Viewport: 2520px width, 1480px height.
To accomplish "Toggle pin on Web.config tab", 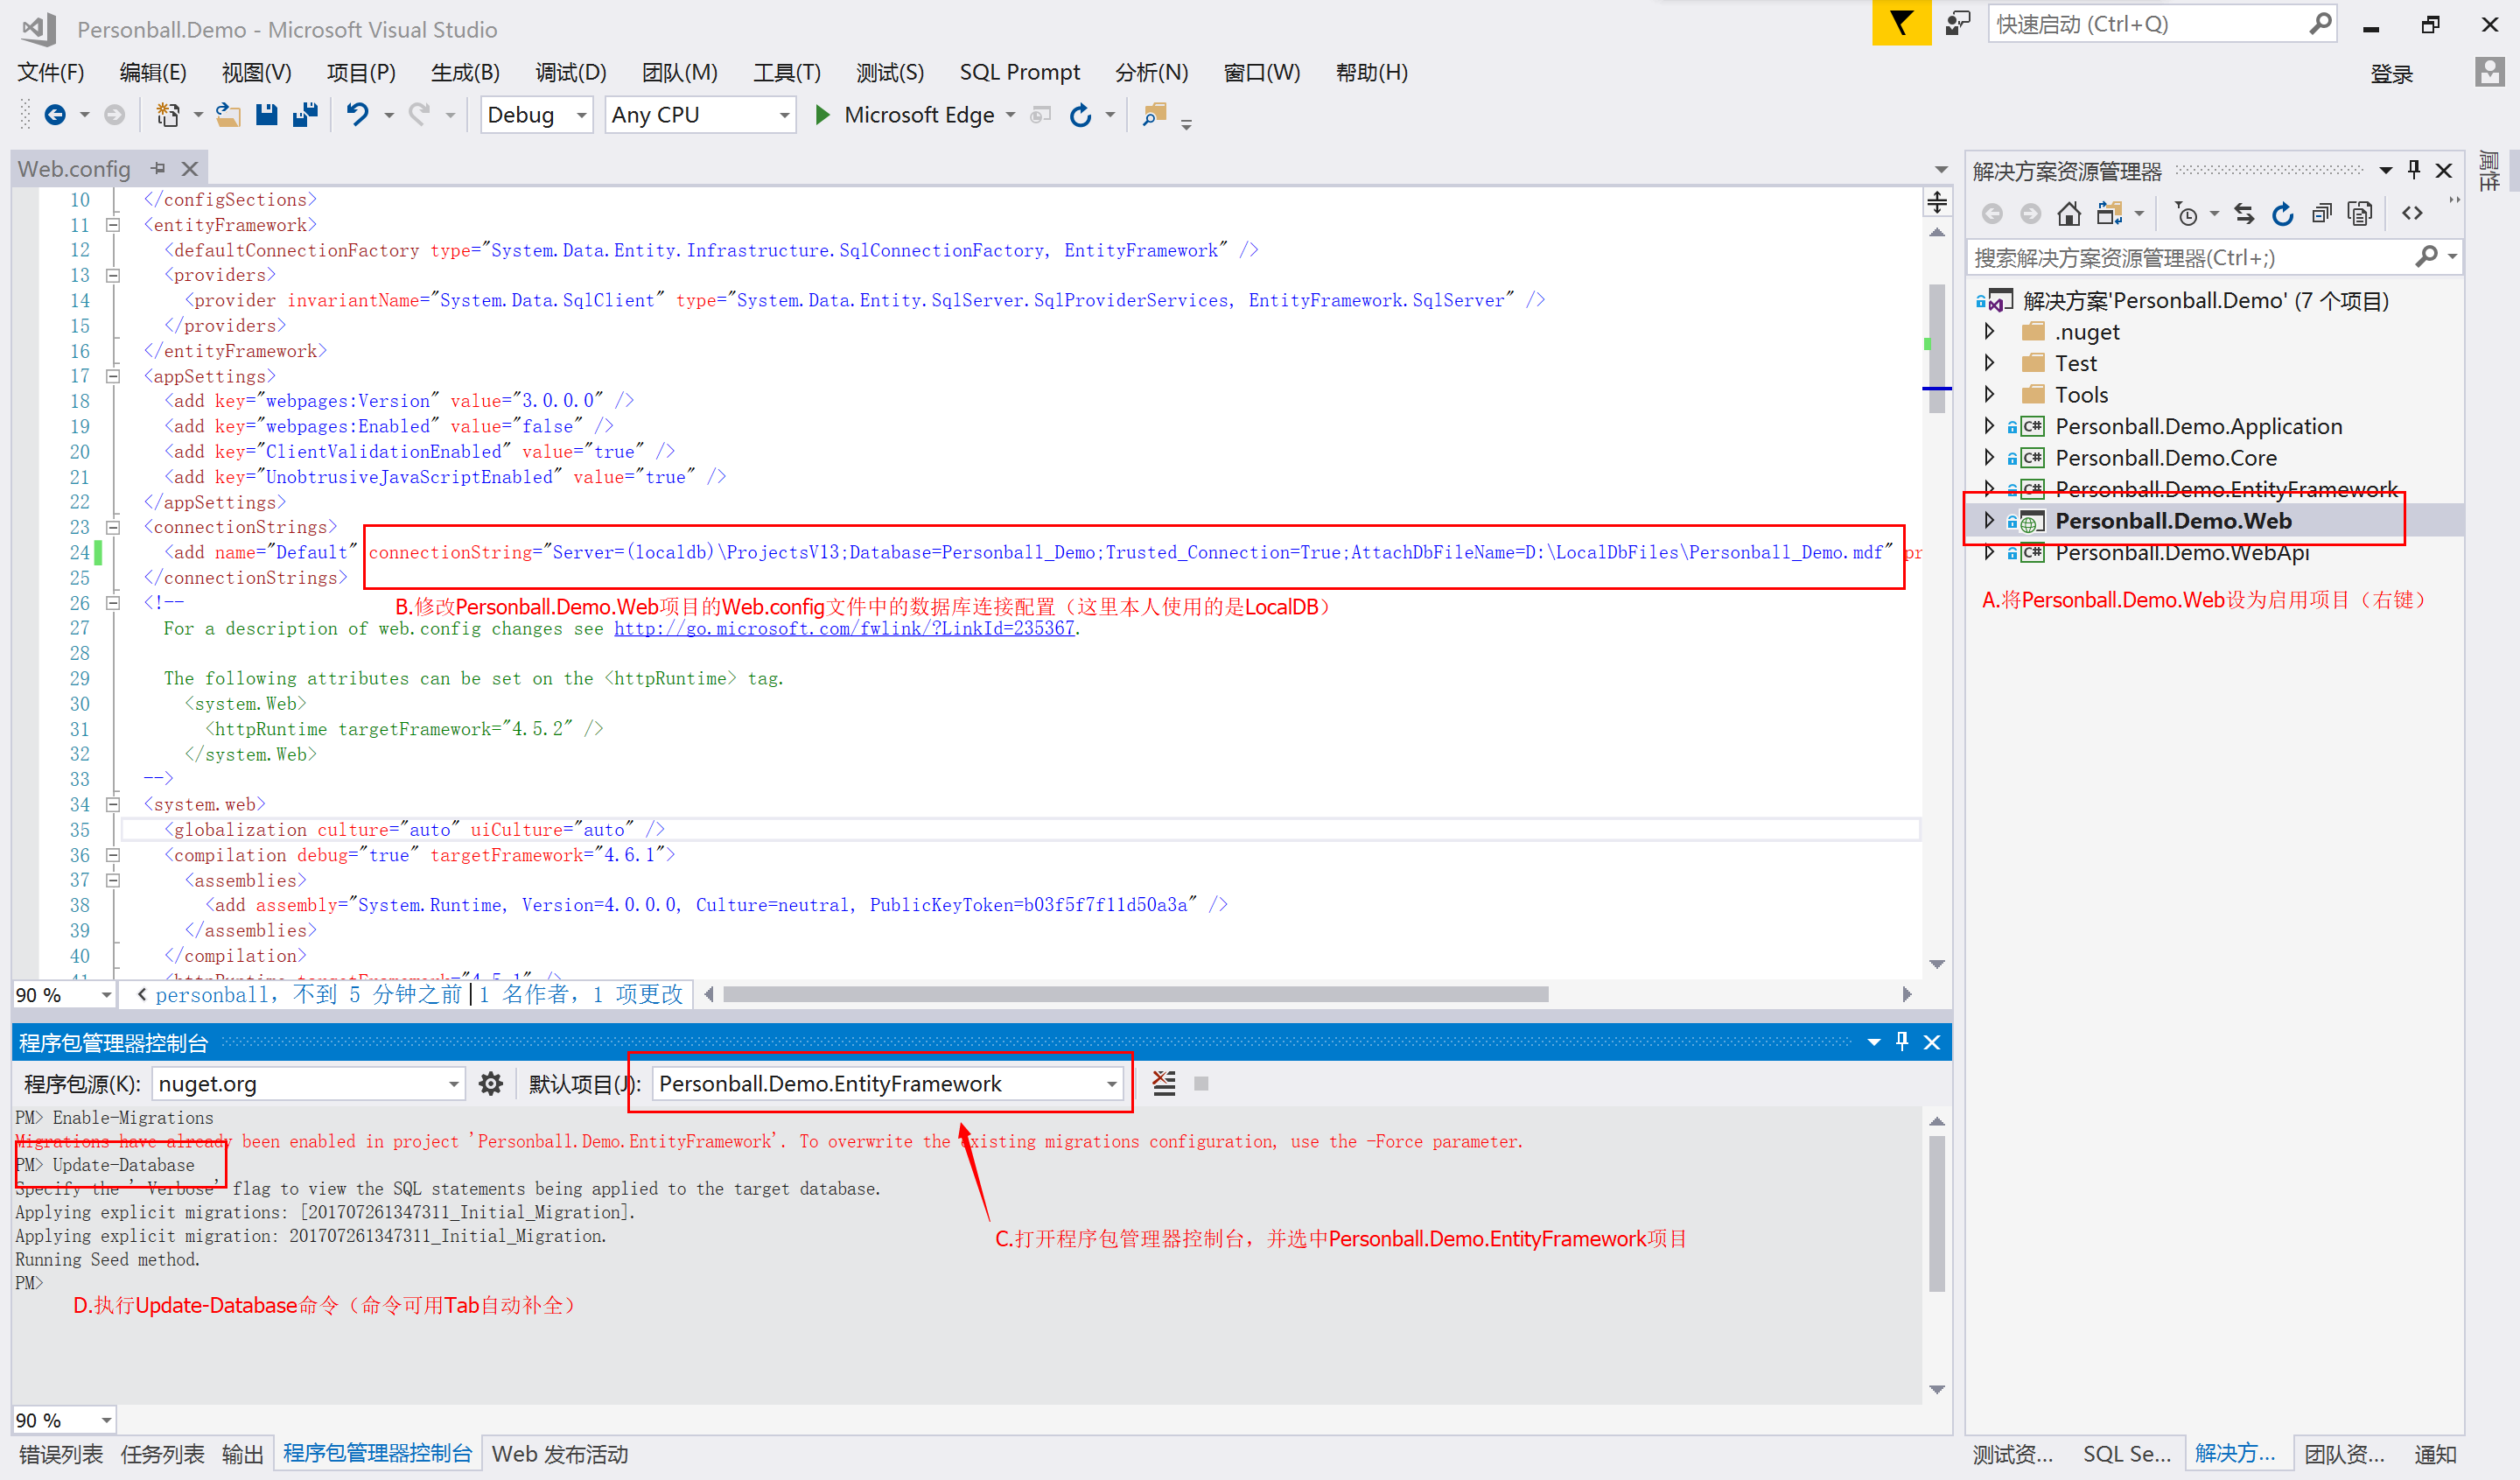I will tap(158, 169).
